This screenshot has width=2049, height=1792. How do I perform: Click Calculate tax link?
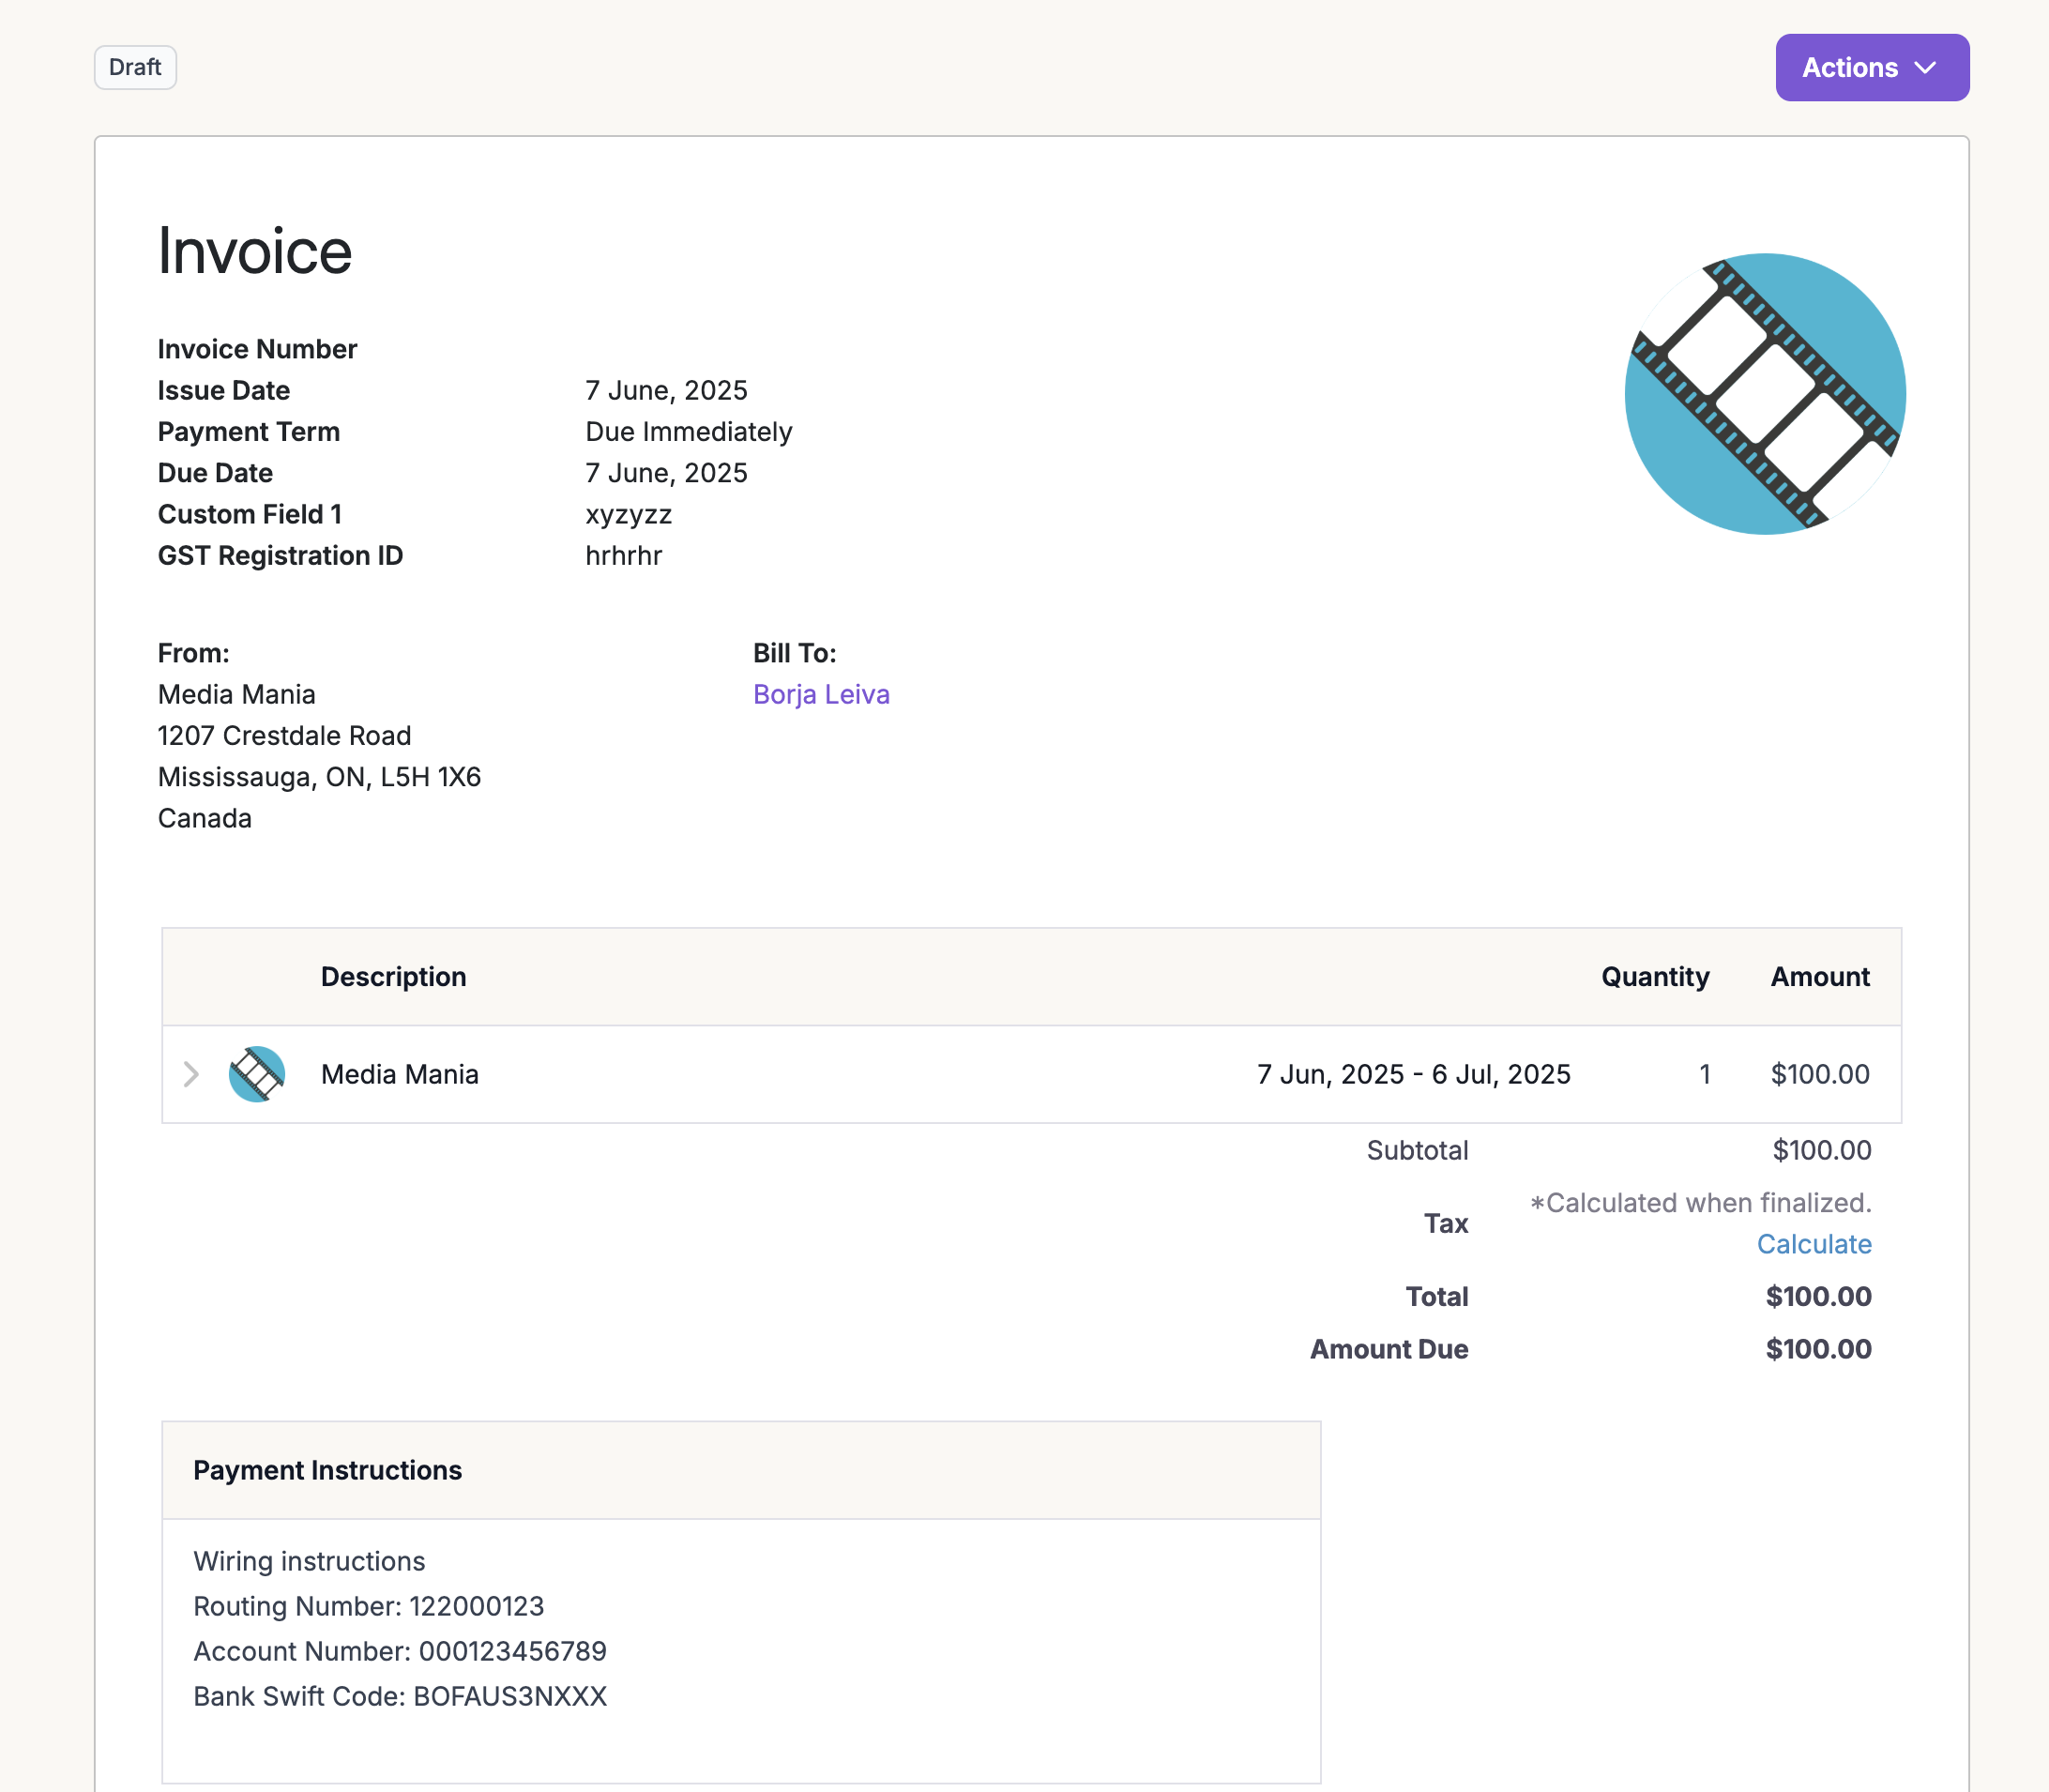[x=1813, y=1244]
